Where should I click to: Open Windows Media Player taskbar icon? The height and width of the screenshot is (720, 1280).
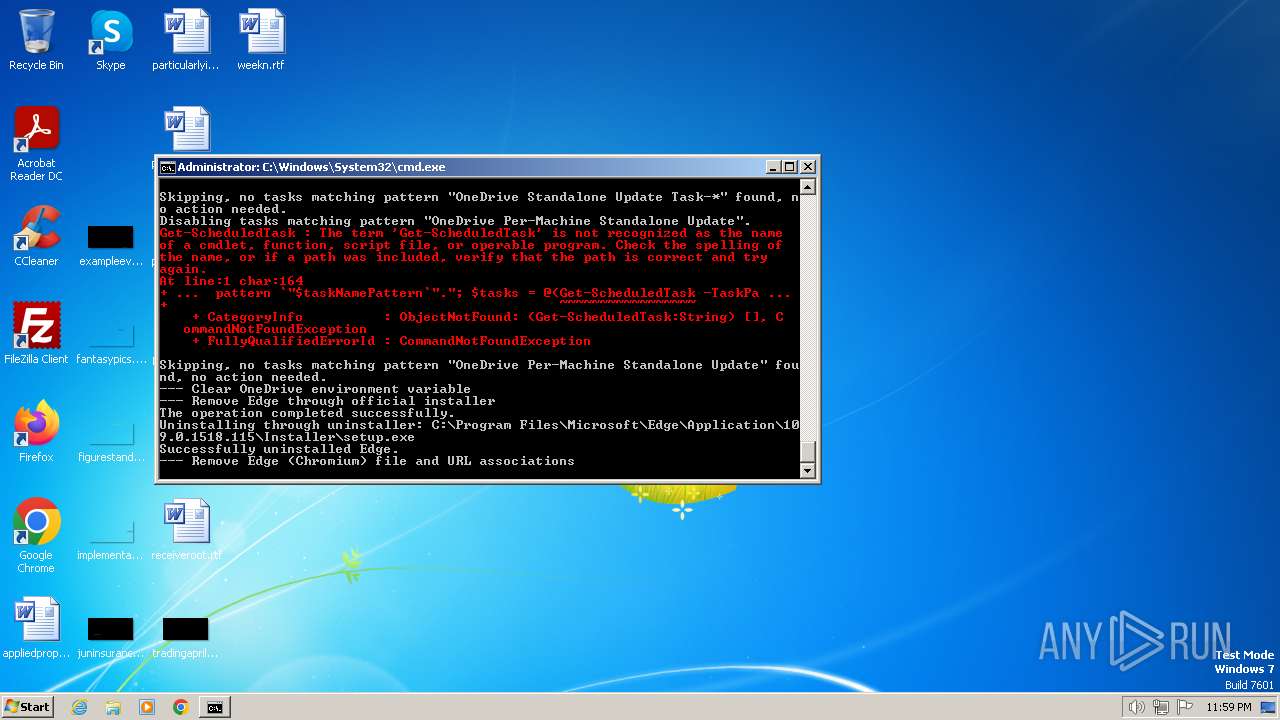(x=147, y=707)
